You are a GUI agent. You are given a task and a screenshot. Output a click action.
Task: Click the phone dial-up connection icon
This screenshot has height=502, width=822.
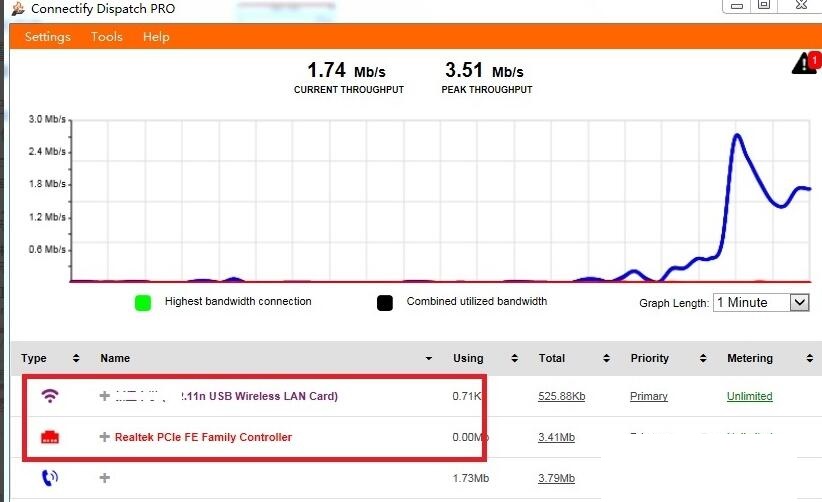pyautogui.click(x=50, y=477)
